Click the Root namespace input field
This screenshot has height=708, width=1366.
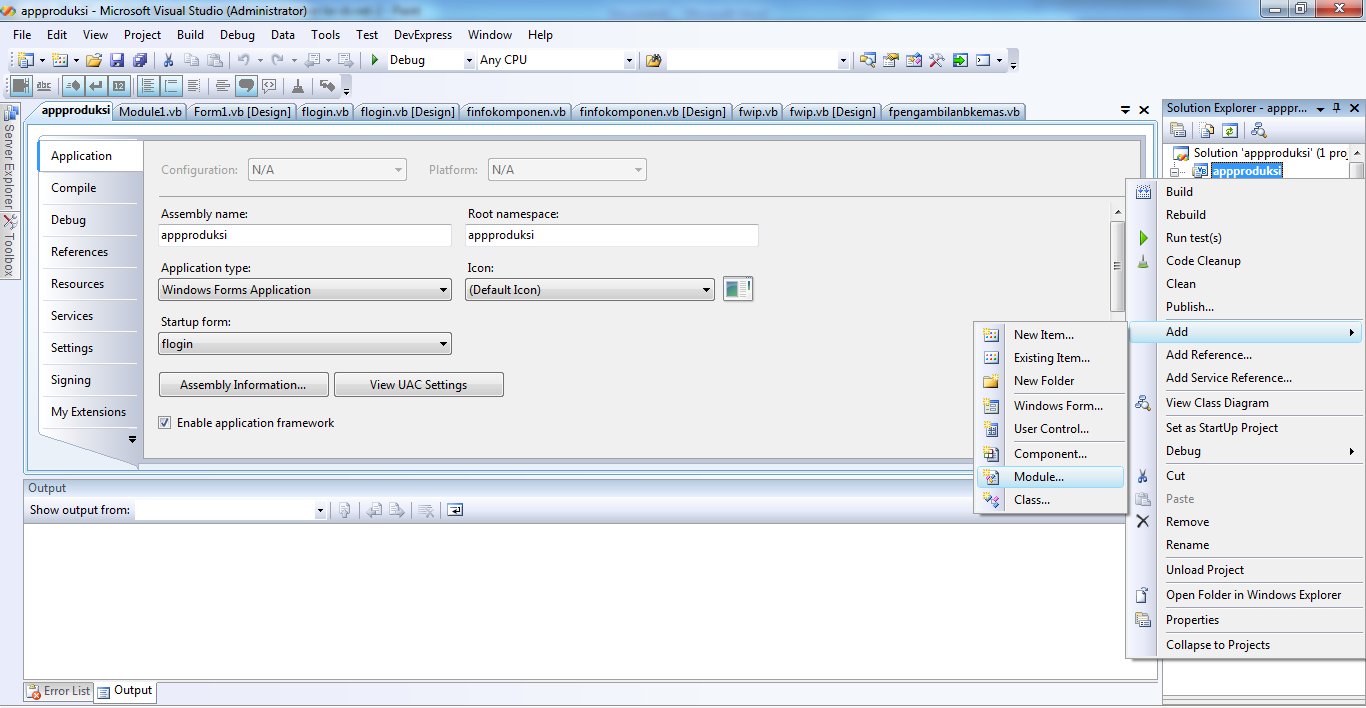tap(612, 236)
